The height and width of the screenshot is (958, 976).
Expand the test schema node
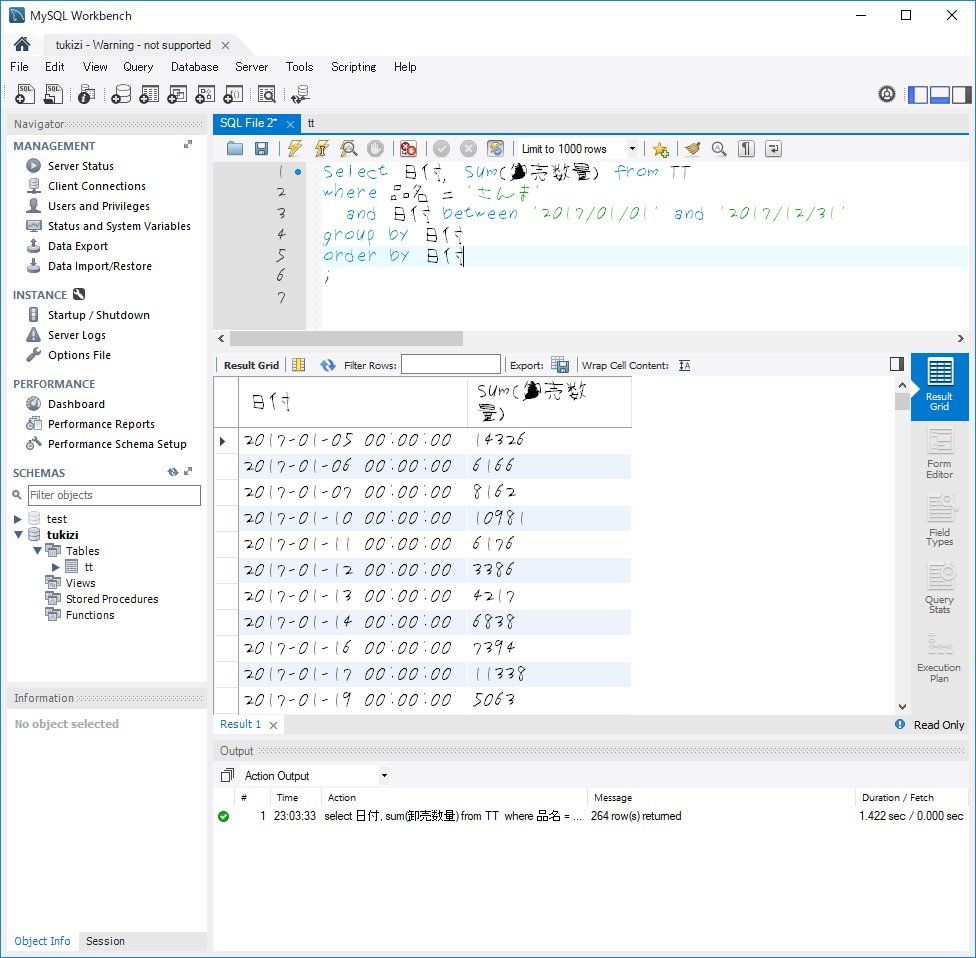pyautogui.click(x=18, y=519)
